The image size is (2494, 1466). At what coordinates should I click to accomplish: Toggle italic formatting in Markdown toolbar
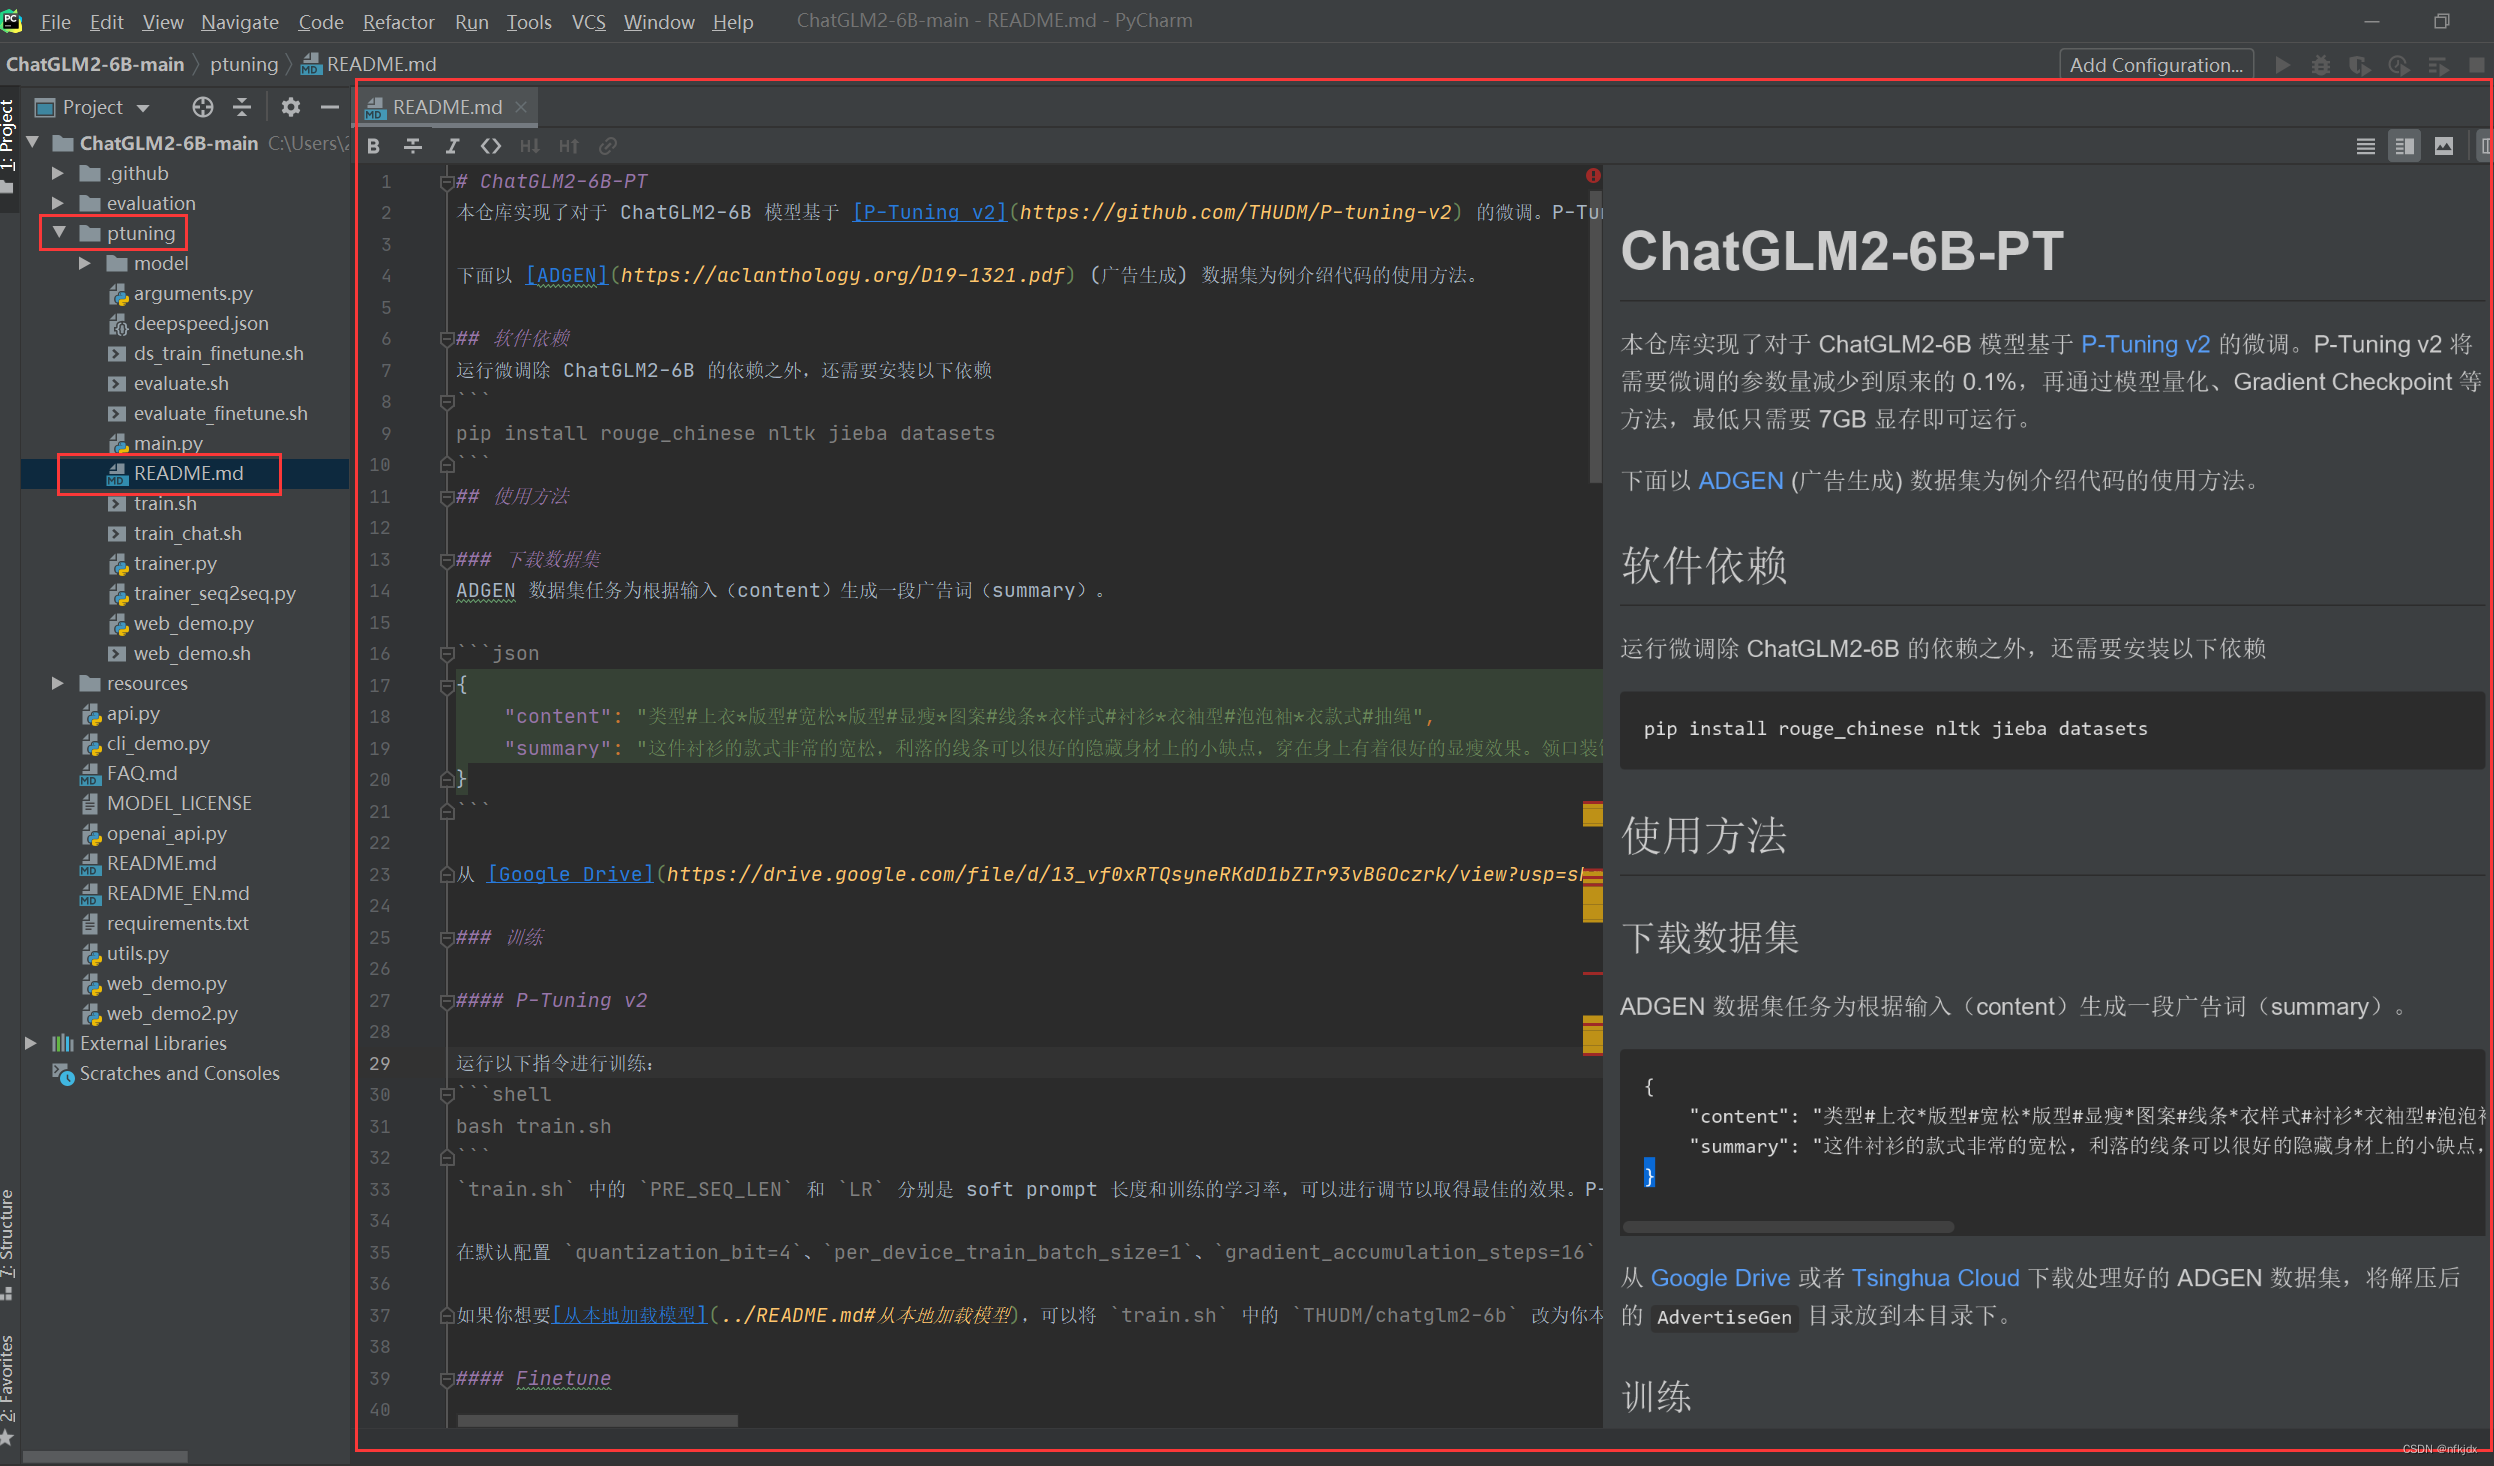[452, 146]
